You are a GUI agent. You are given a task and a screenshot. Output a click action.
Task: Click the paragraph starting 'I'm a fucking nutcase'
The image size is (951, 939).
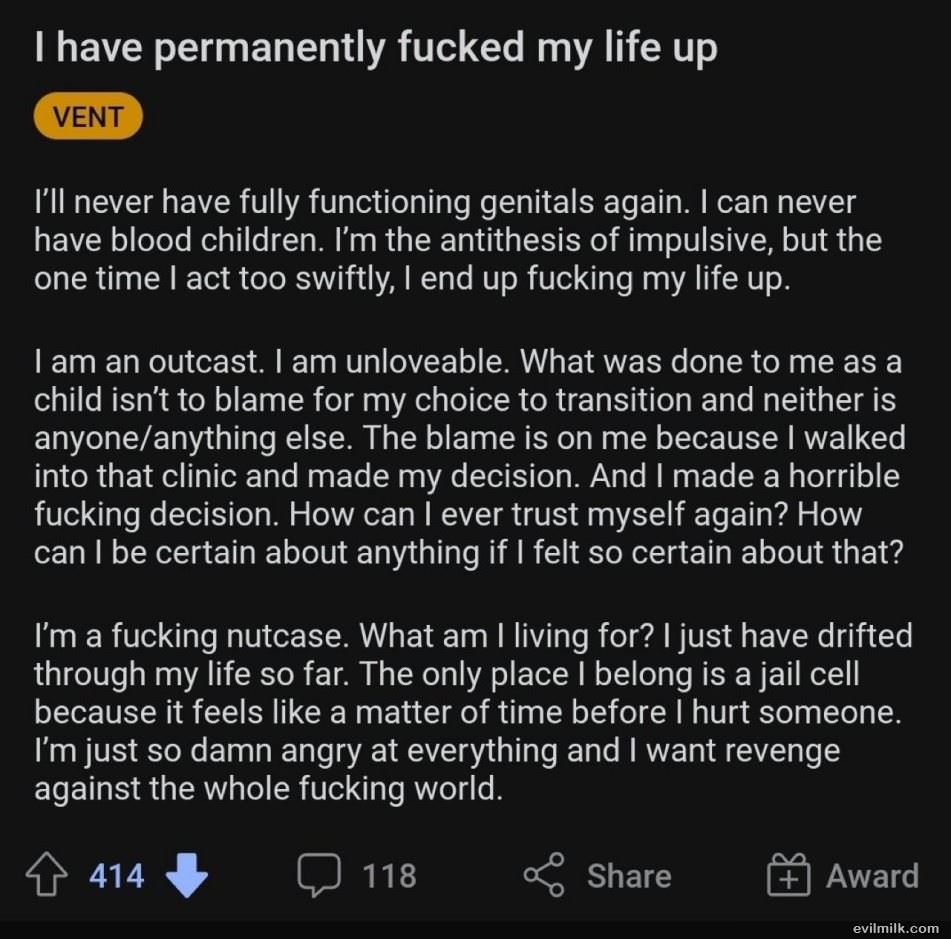pos(473,712)
